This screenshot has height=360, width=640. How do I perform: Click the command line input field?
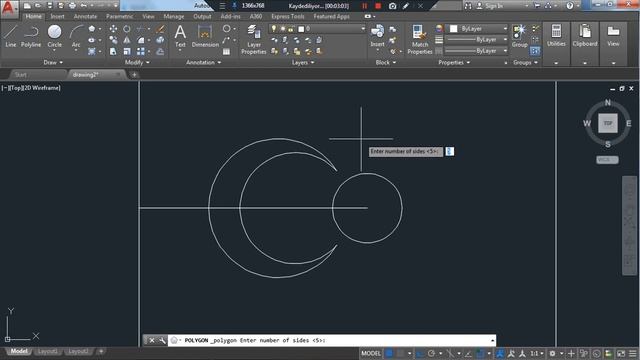tap(332, 340)
